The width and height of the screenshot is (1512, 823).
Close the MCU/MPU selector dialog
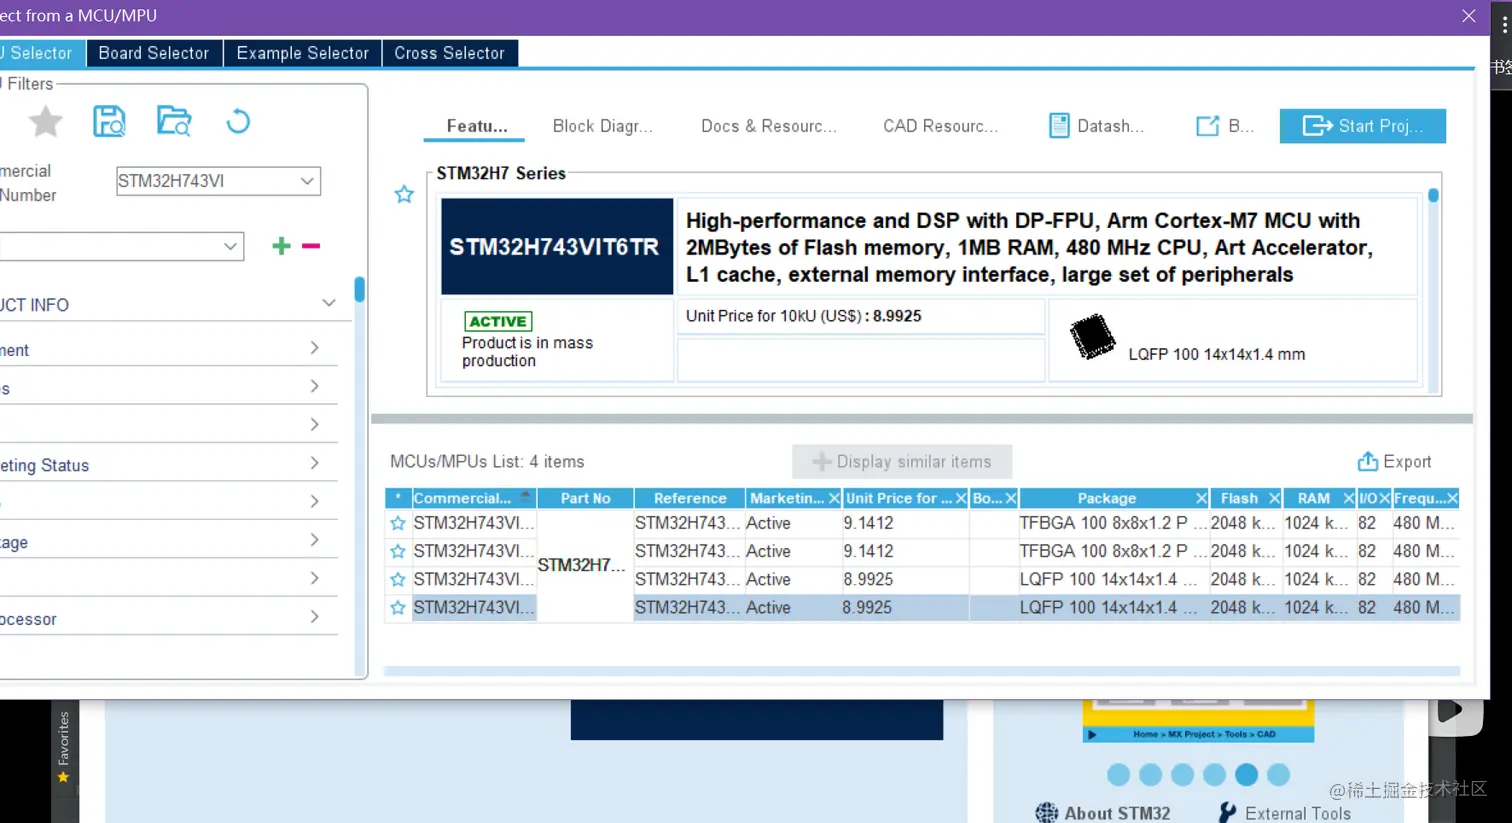(1468, 16)
